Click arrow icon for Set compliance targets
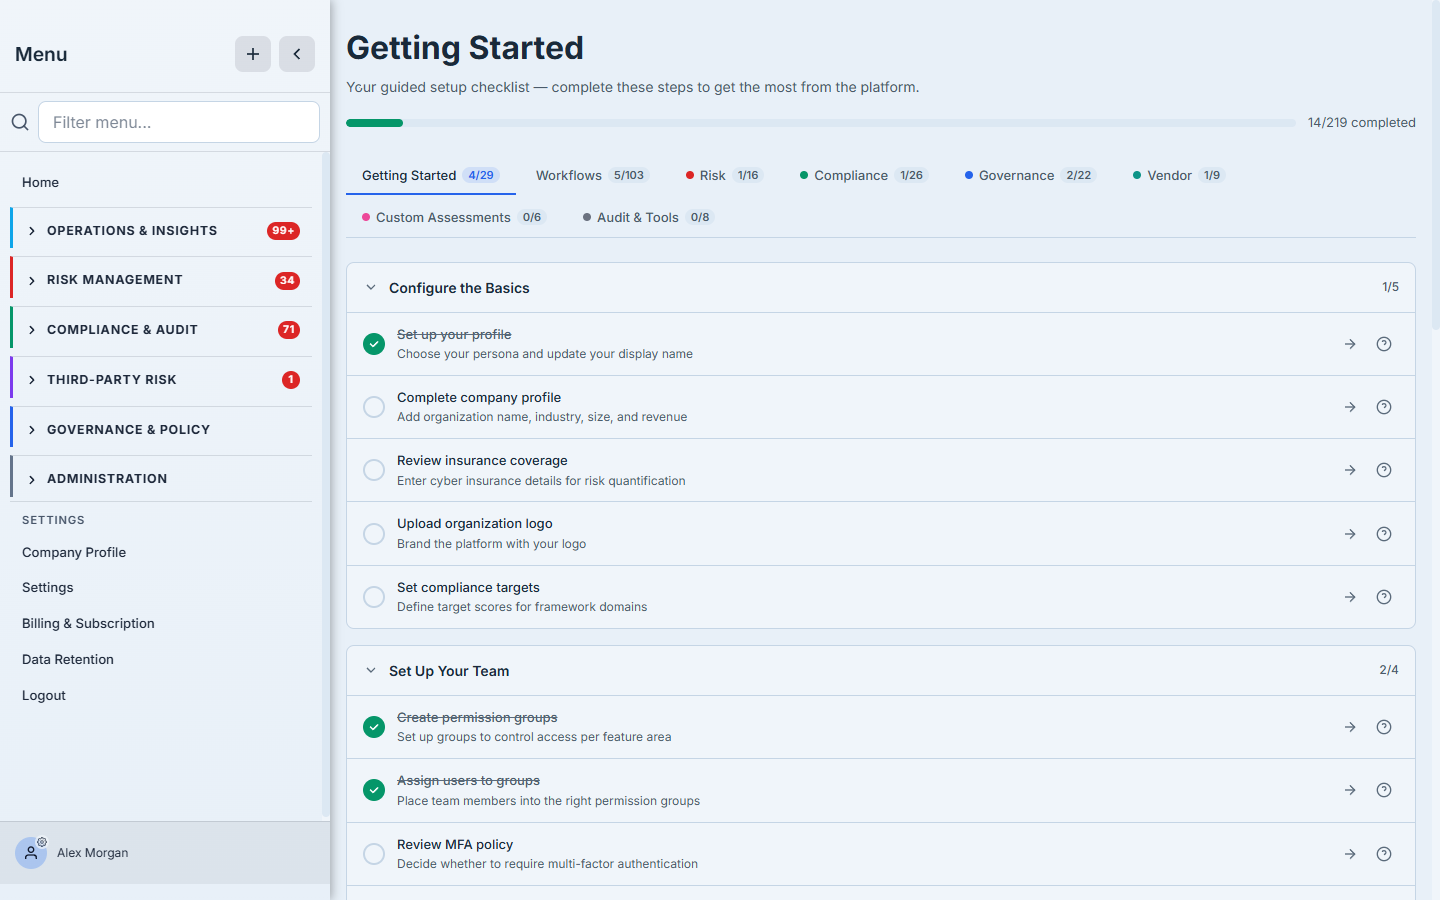 pyautogui.click(x=1350, y=597)
